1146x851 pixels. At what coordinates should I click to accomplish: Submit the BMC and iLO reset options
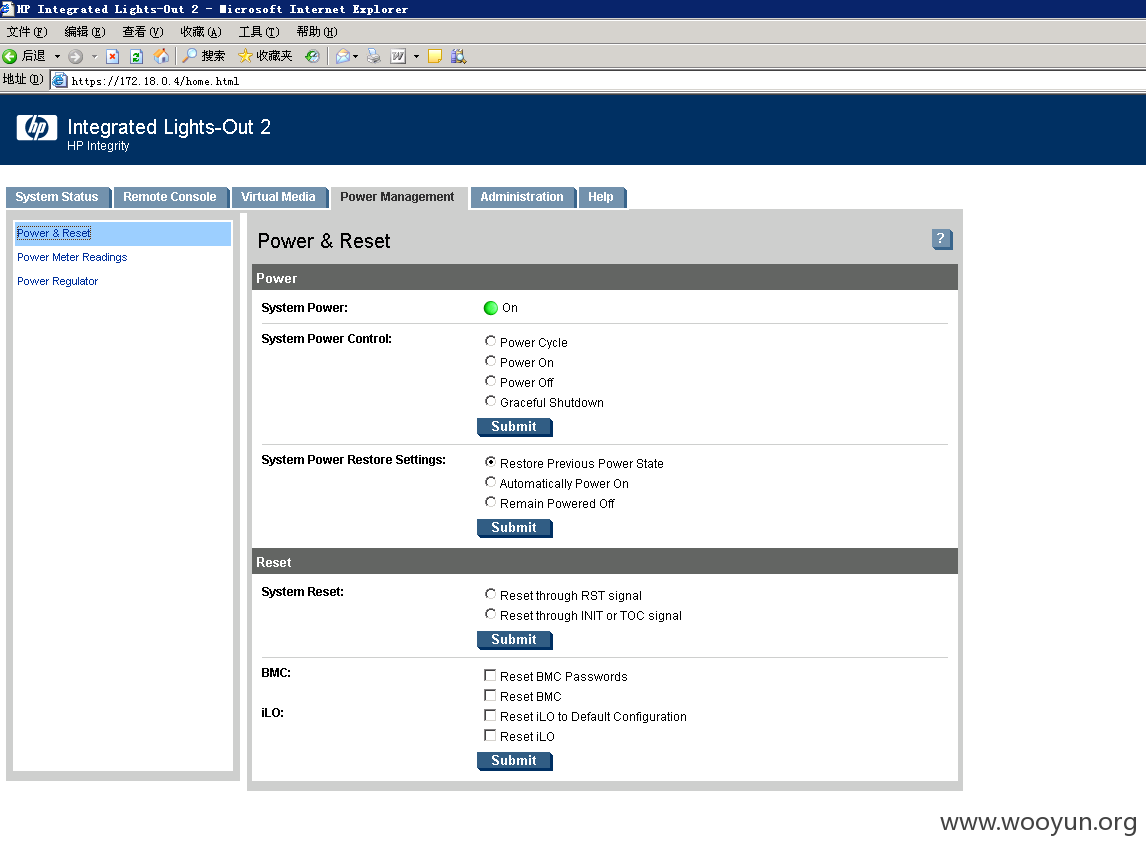515,761
